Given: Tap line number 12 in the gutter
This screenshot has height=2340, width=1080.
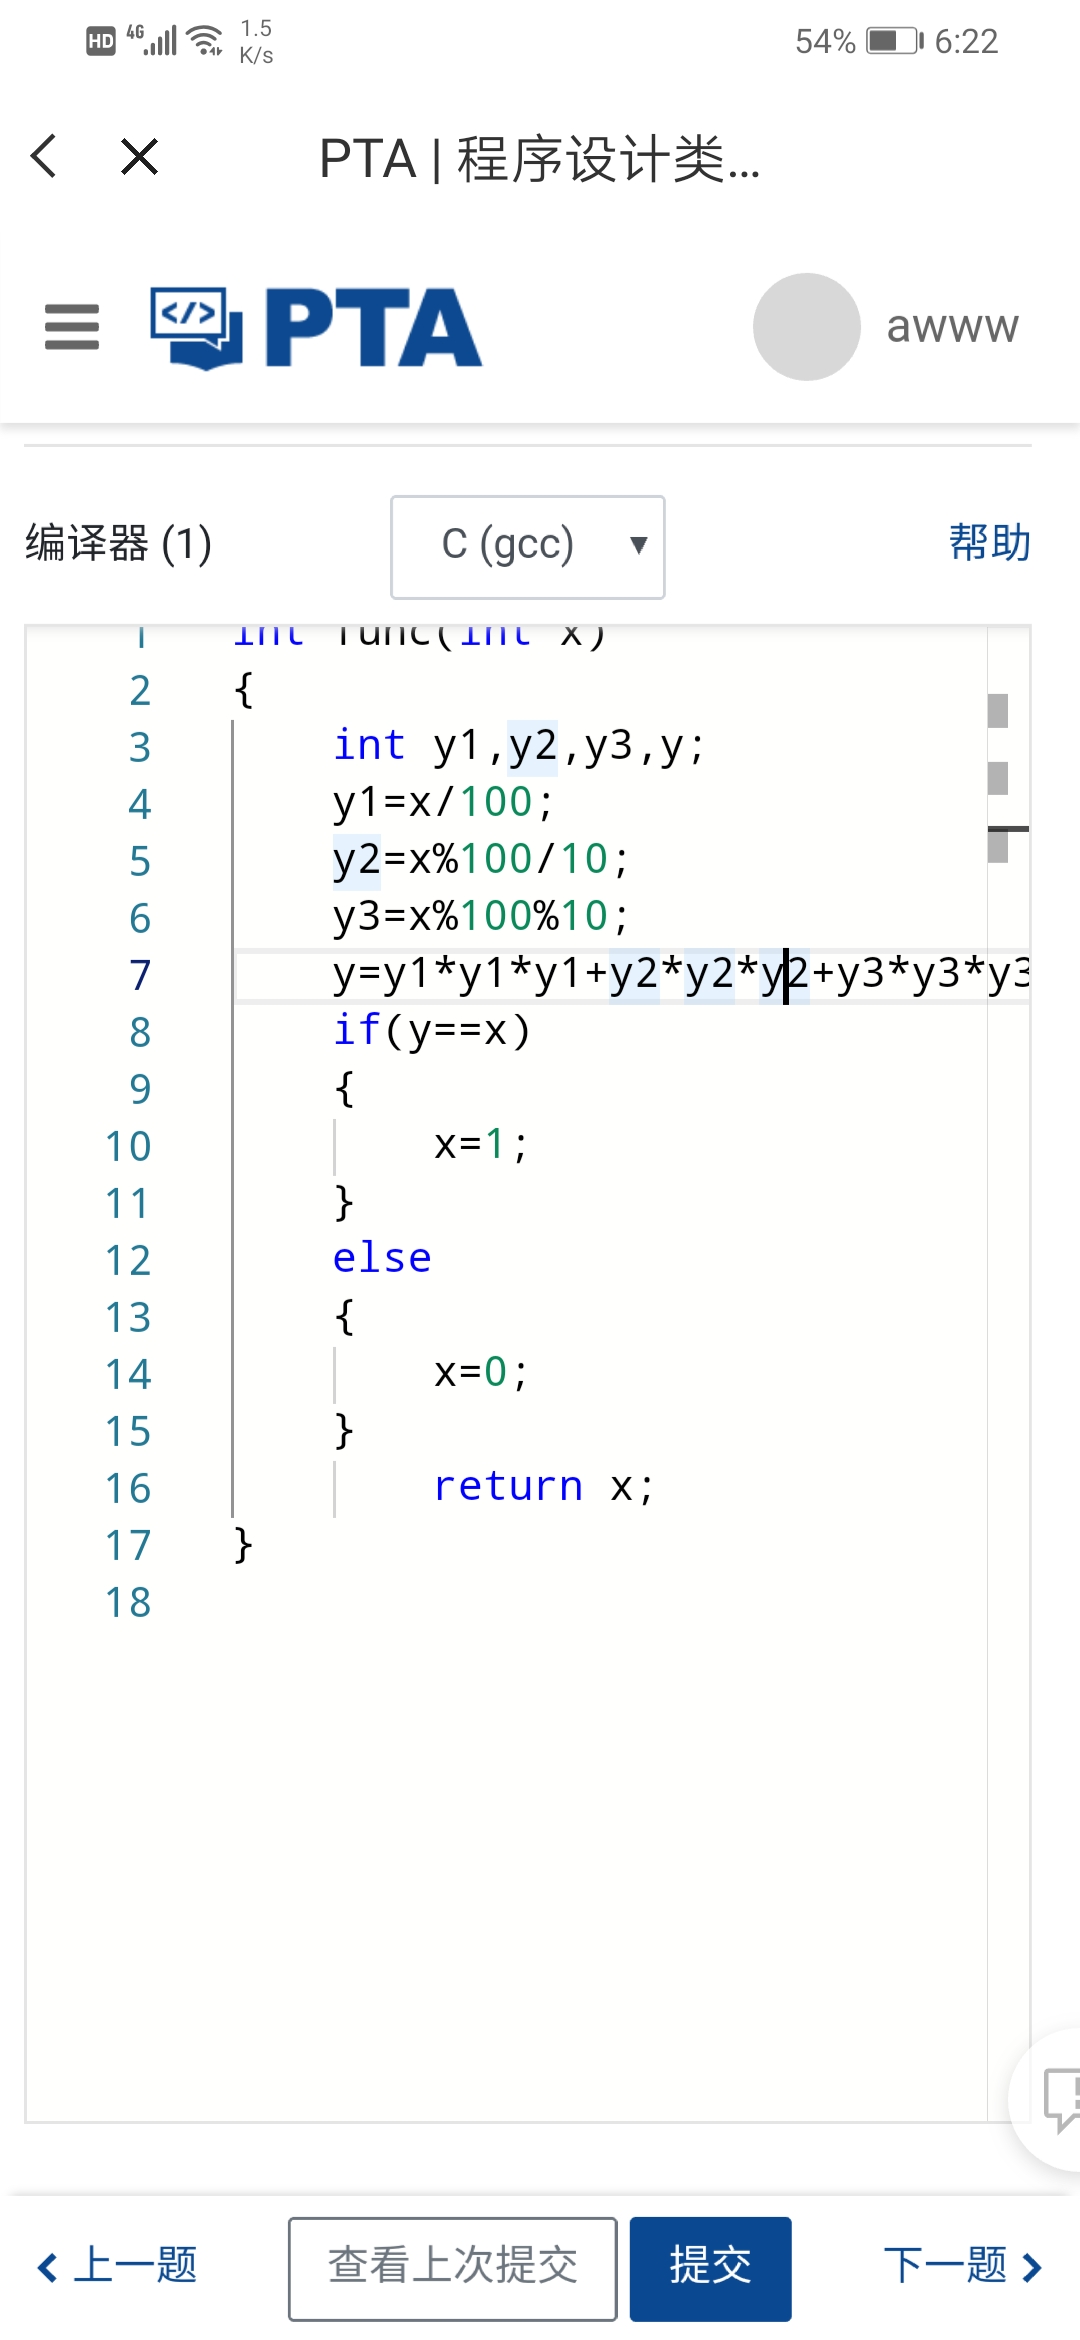Looking at the screenshot, I should pos(128,1261).
